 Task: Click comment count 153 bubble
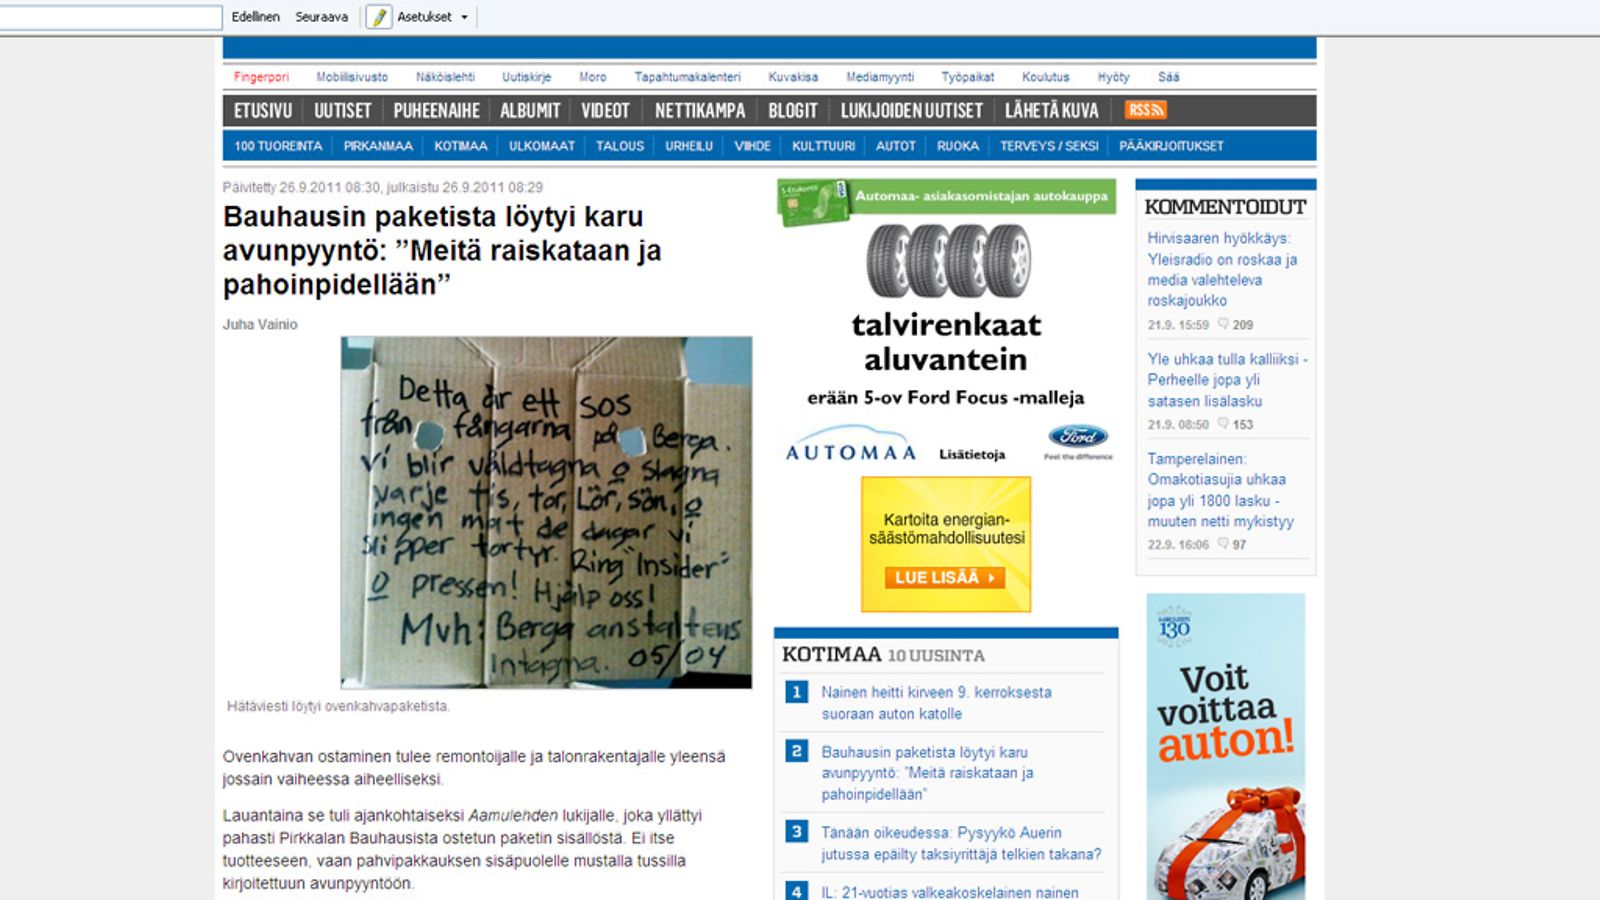[1235, 425]
